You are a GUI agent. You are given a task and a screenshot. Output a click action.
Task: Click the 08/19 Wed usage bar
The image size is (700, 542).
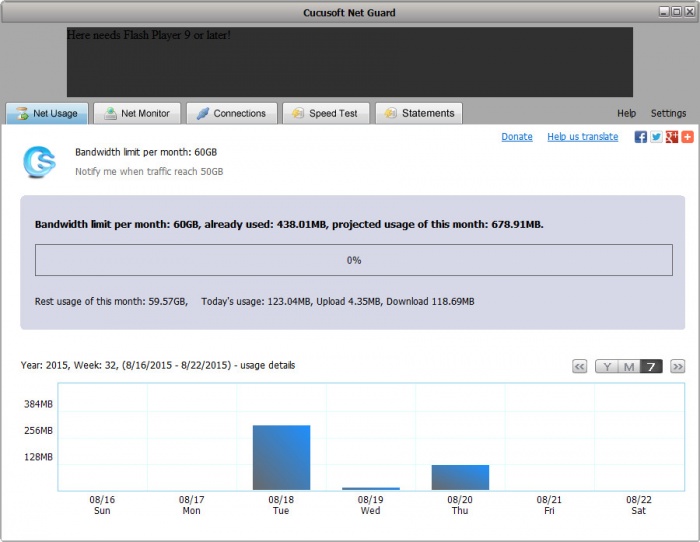(371, 488)
